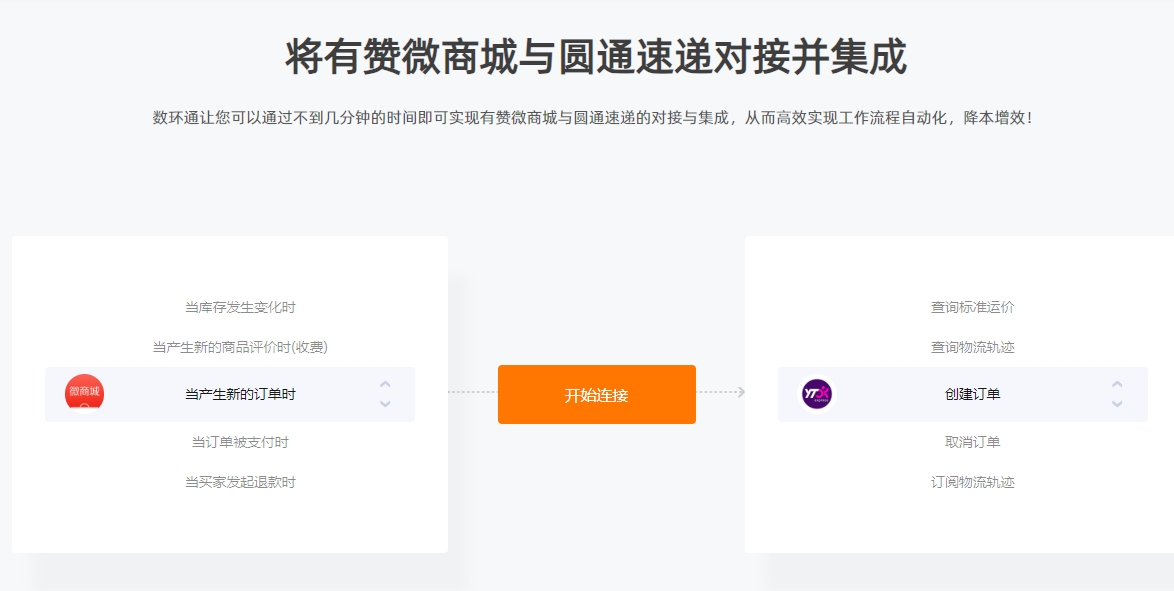Select next trigger with 微商城 down chevron
The height and width of the screenshot is (591, 1174).
pos(385,404)
